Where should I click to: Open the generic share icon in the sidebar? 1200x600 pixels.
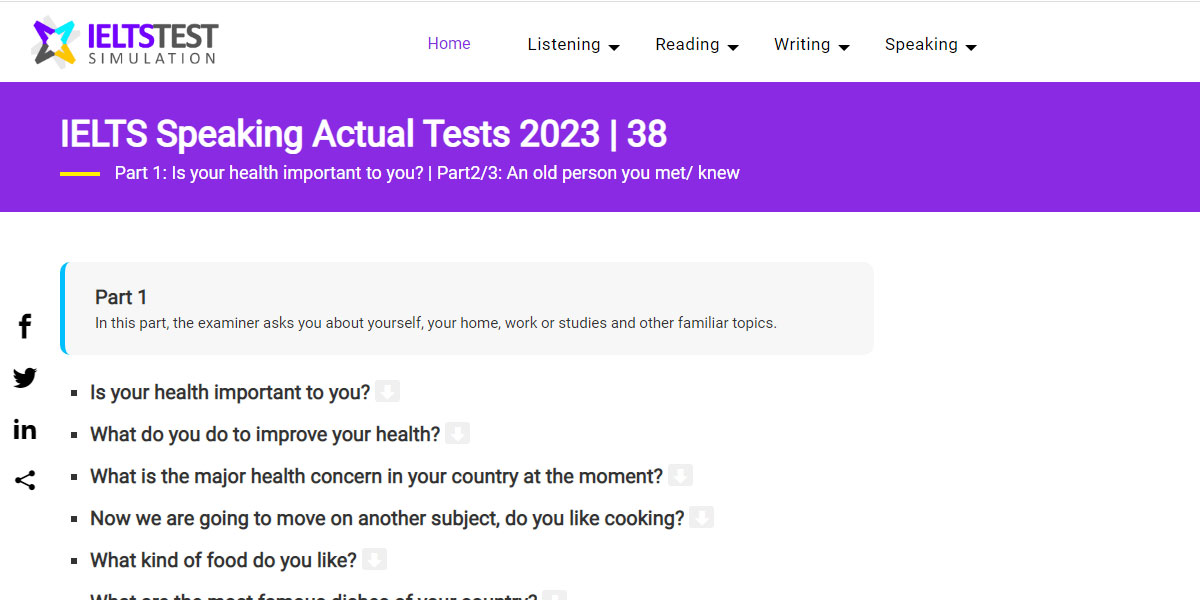tap(24, 480)
